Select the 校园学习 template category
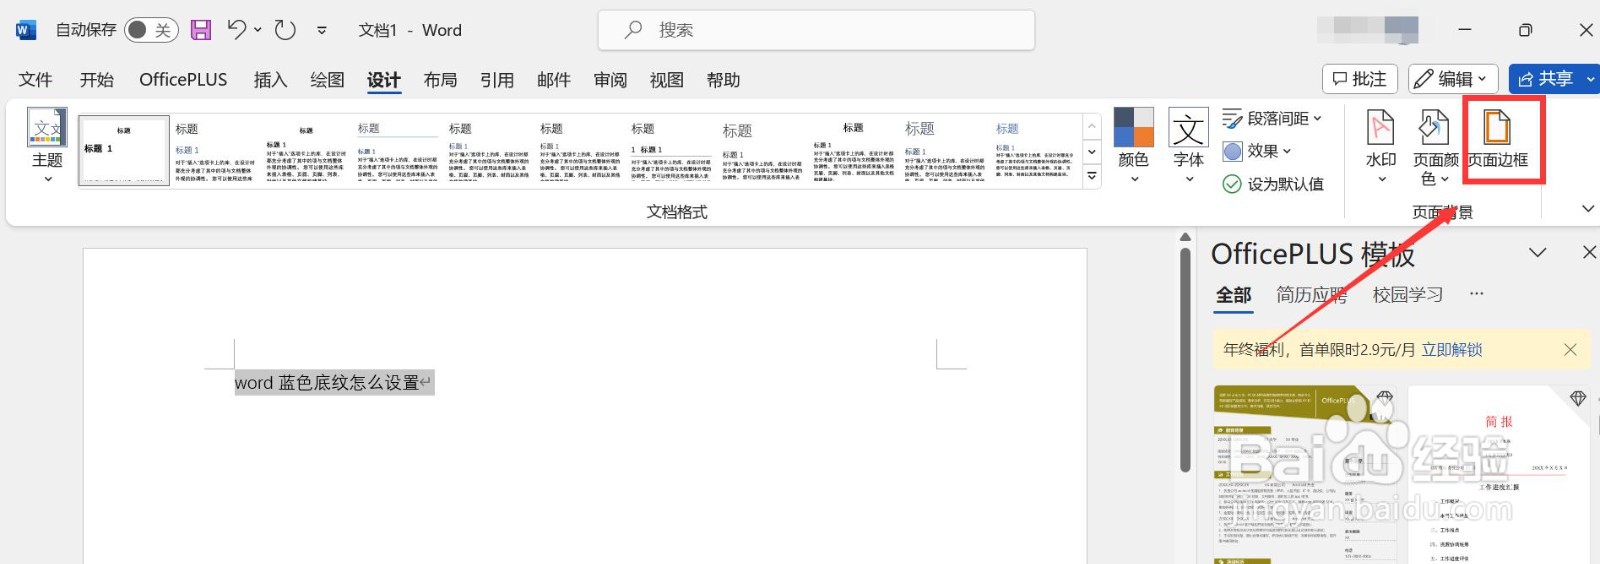The width and height of the screenshot is (1600, 564). coord(1408,295)
